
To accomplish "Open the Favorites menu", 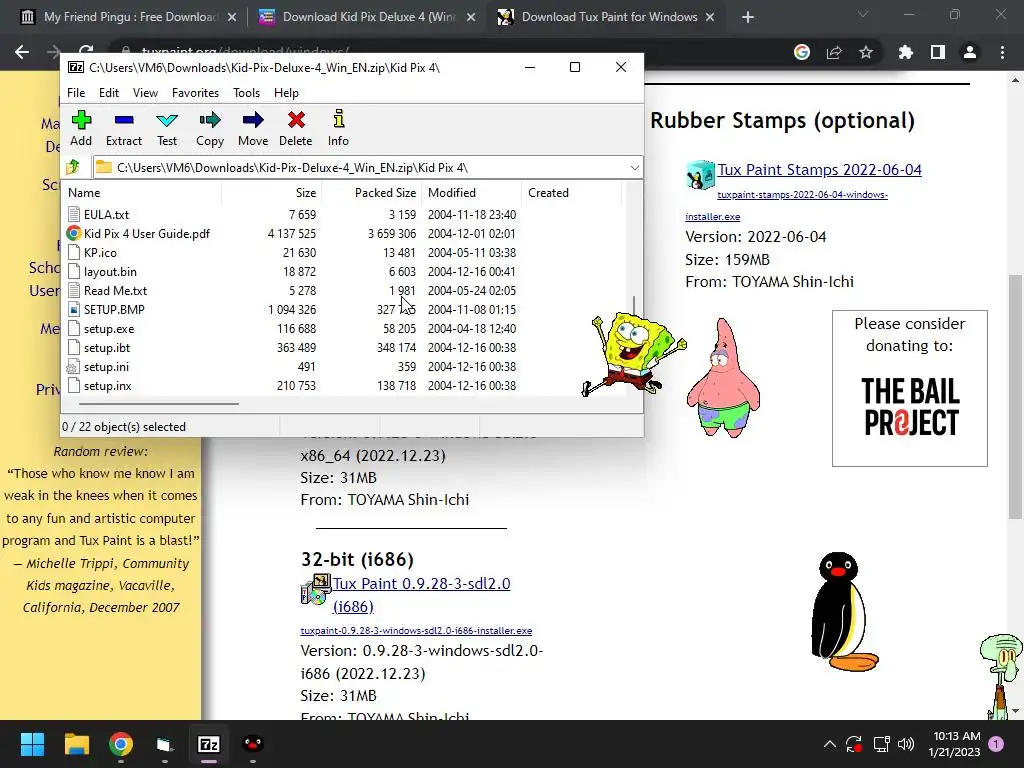I will [x=195, y=93].
